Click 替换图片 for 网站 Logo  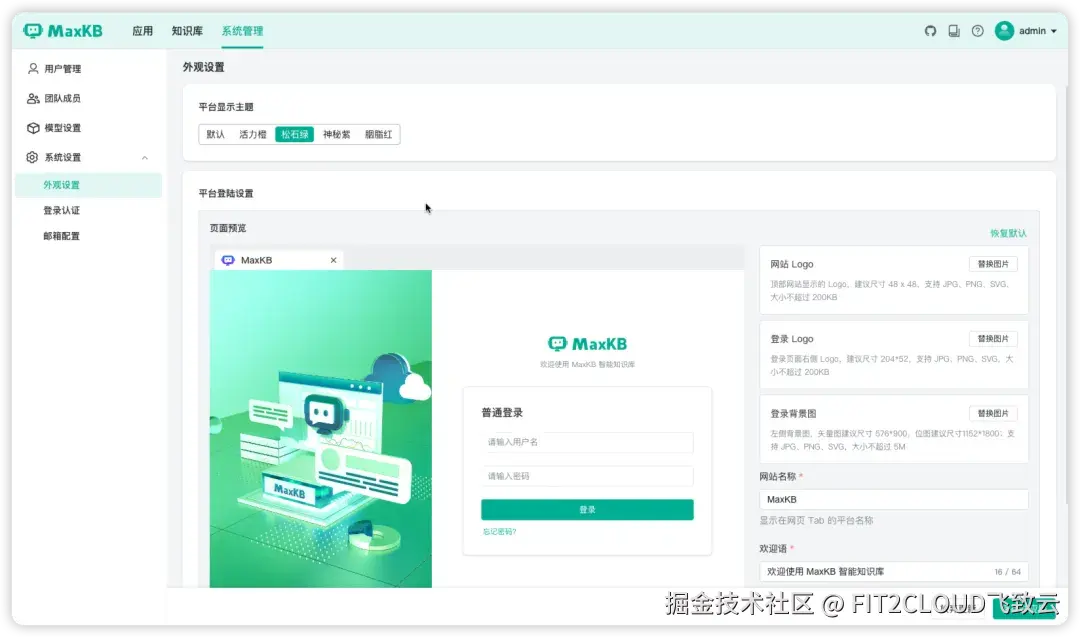[x=993, y=264]
